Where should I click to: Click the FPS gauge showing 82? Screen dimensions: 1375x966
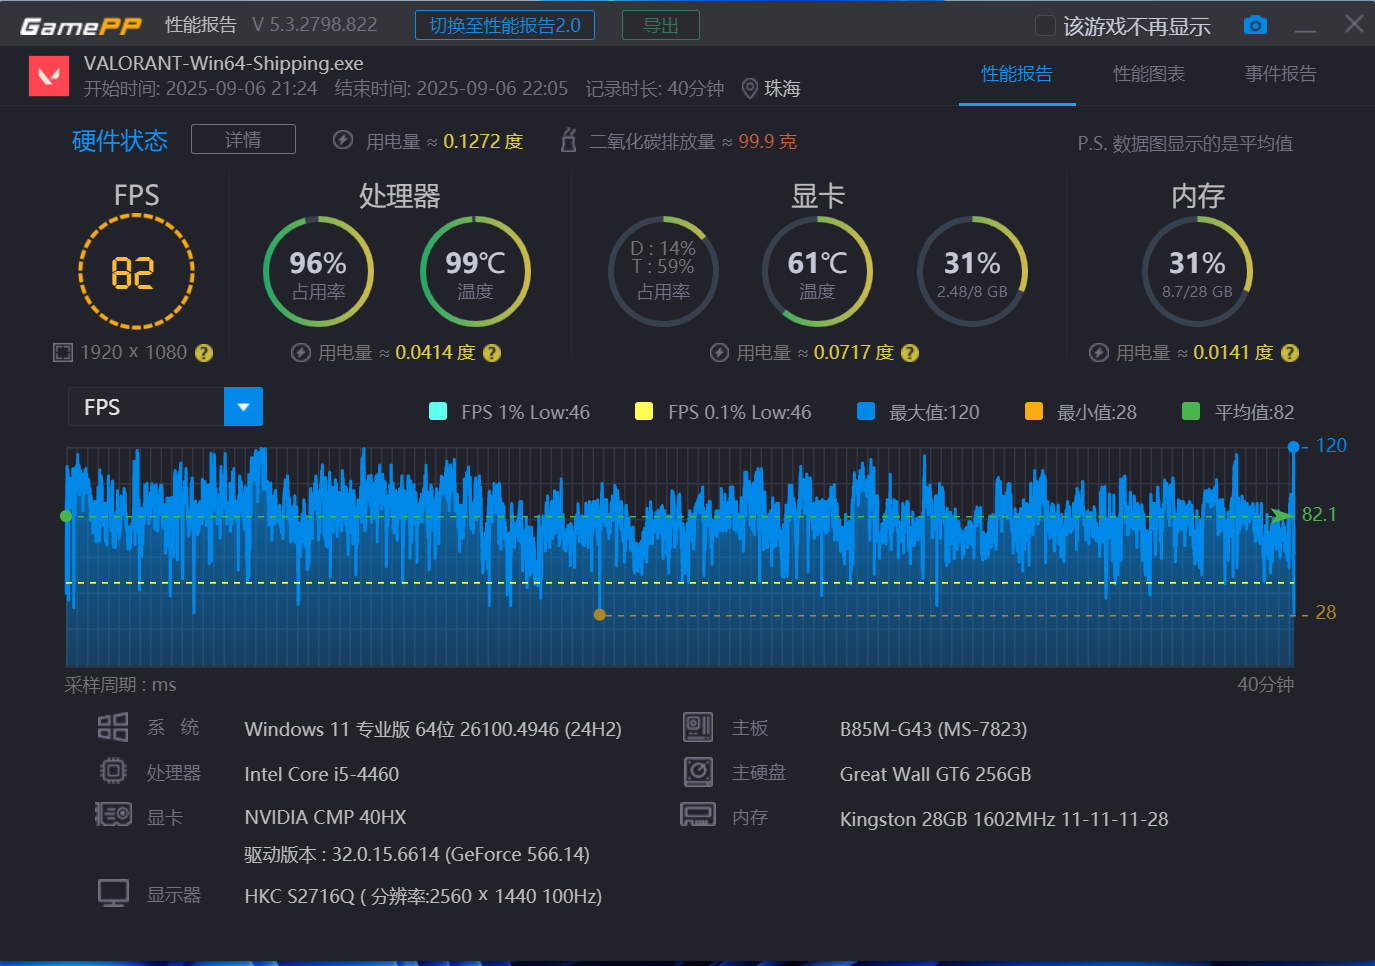136,272
